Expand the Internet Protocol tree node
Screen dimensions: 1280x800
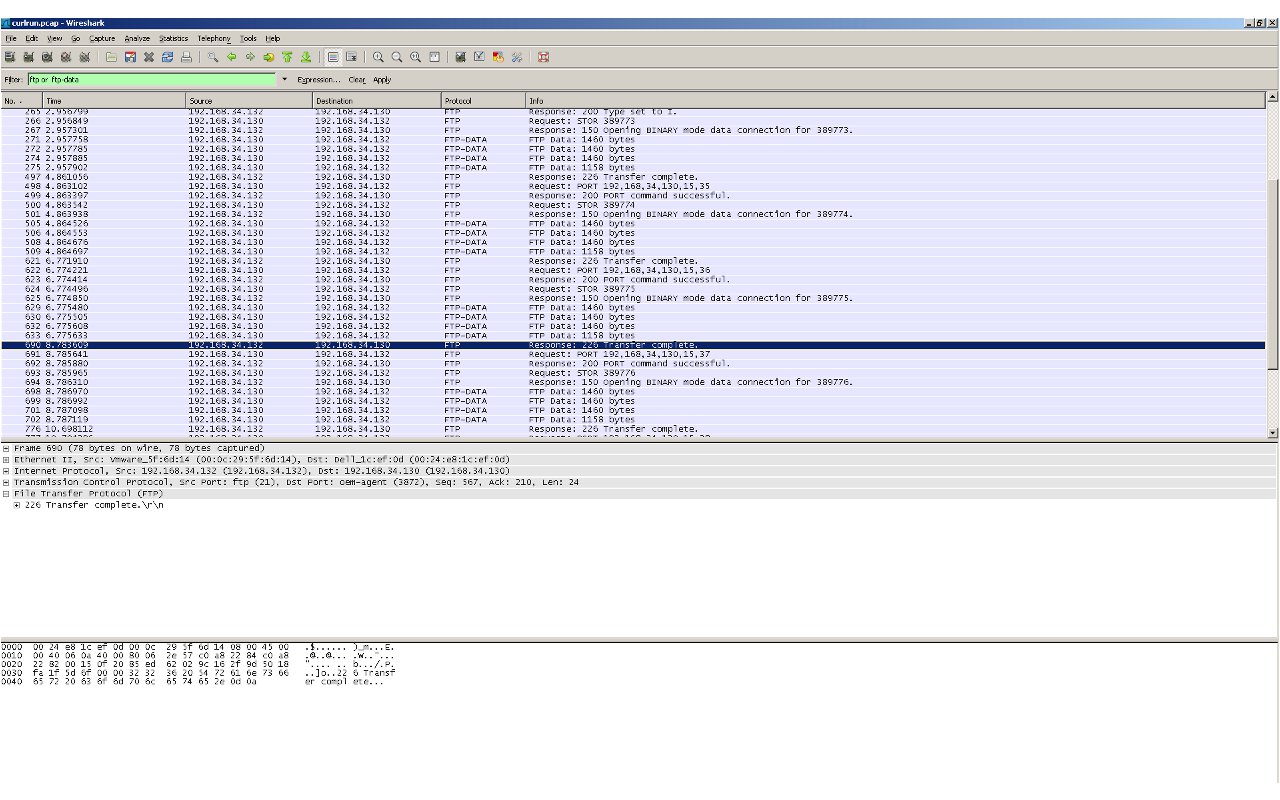6,471
